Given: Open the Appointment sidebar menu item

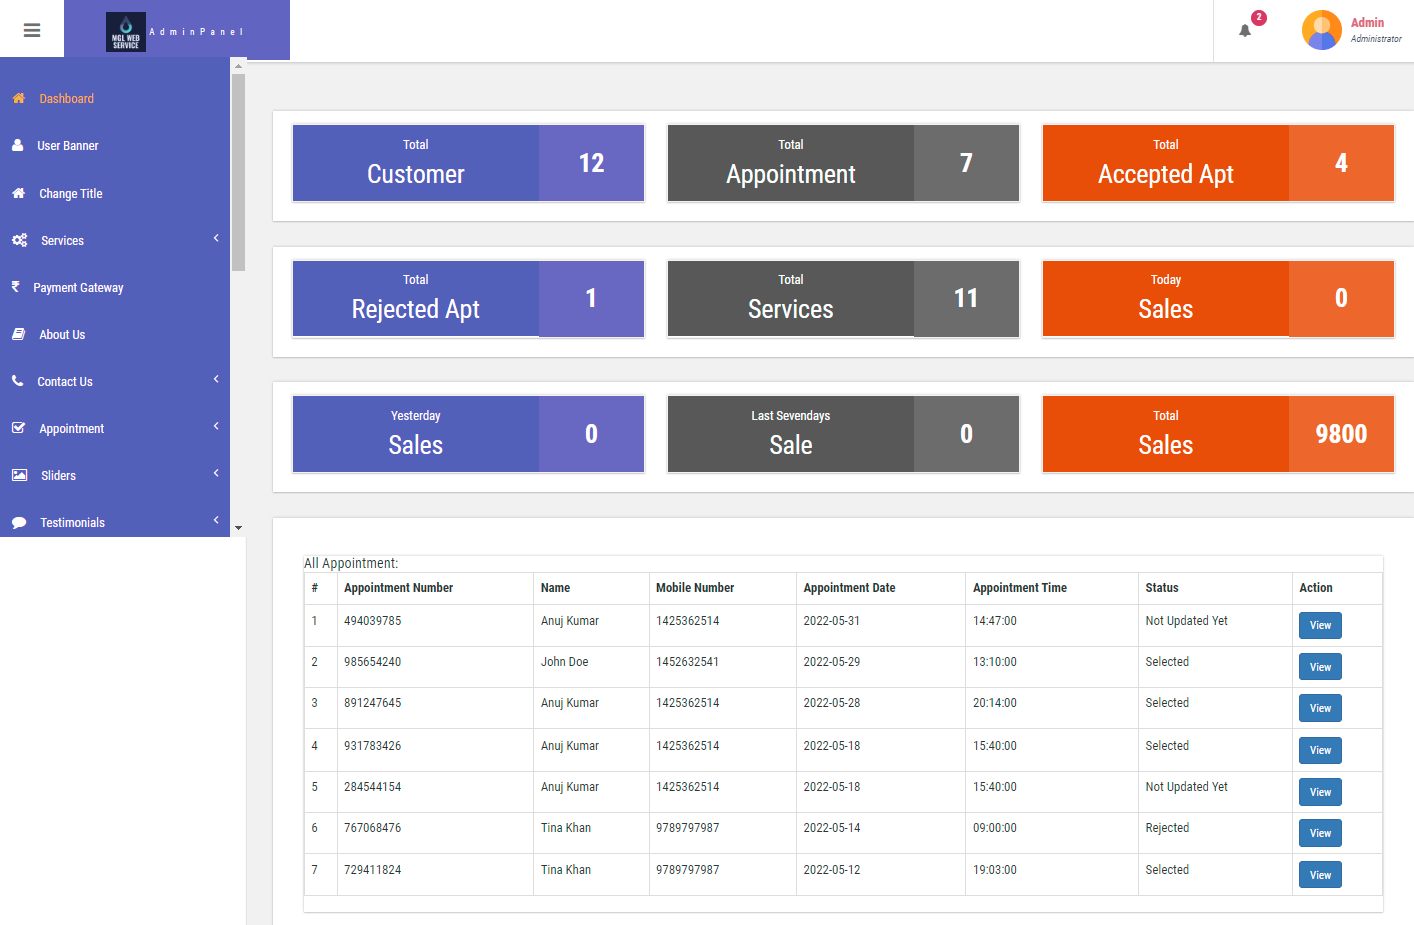Looking at the screenshot, I should click(70, 428).
